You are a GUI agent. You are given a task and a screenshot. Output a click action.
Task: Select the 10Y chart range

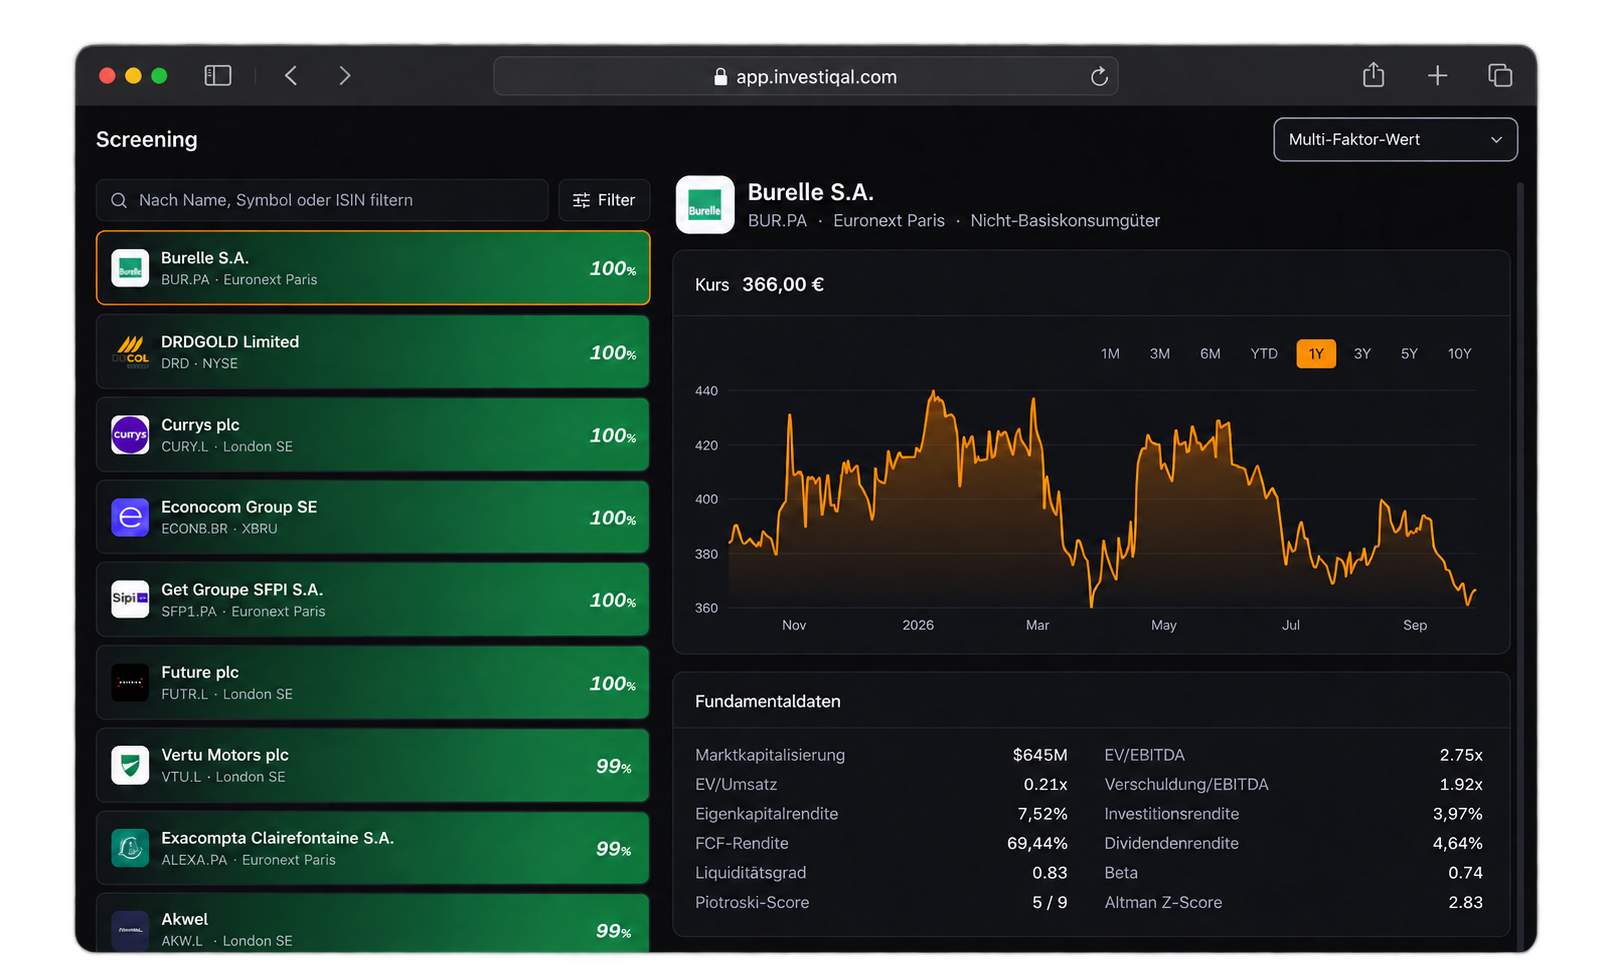pos(1460,354)
